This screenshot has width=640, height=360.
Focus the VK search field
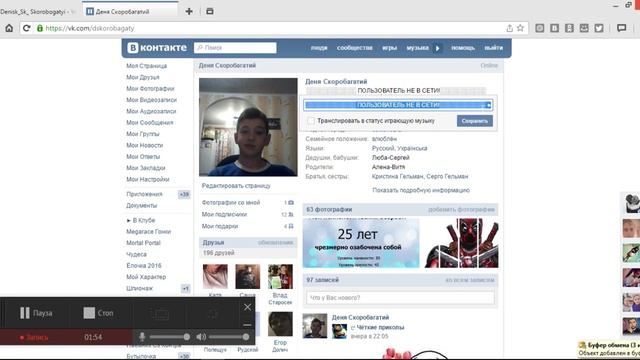click(235, 48)
